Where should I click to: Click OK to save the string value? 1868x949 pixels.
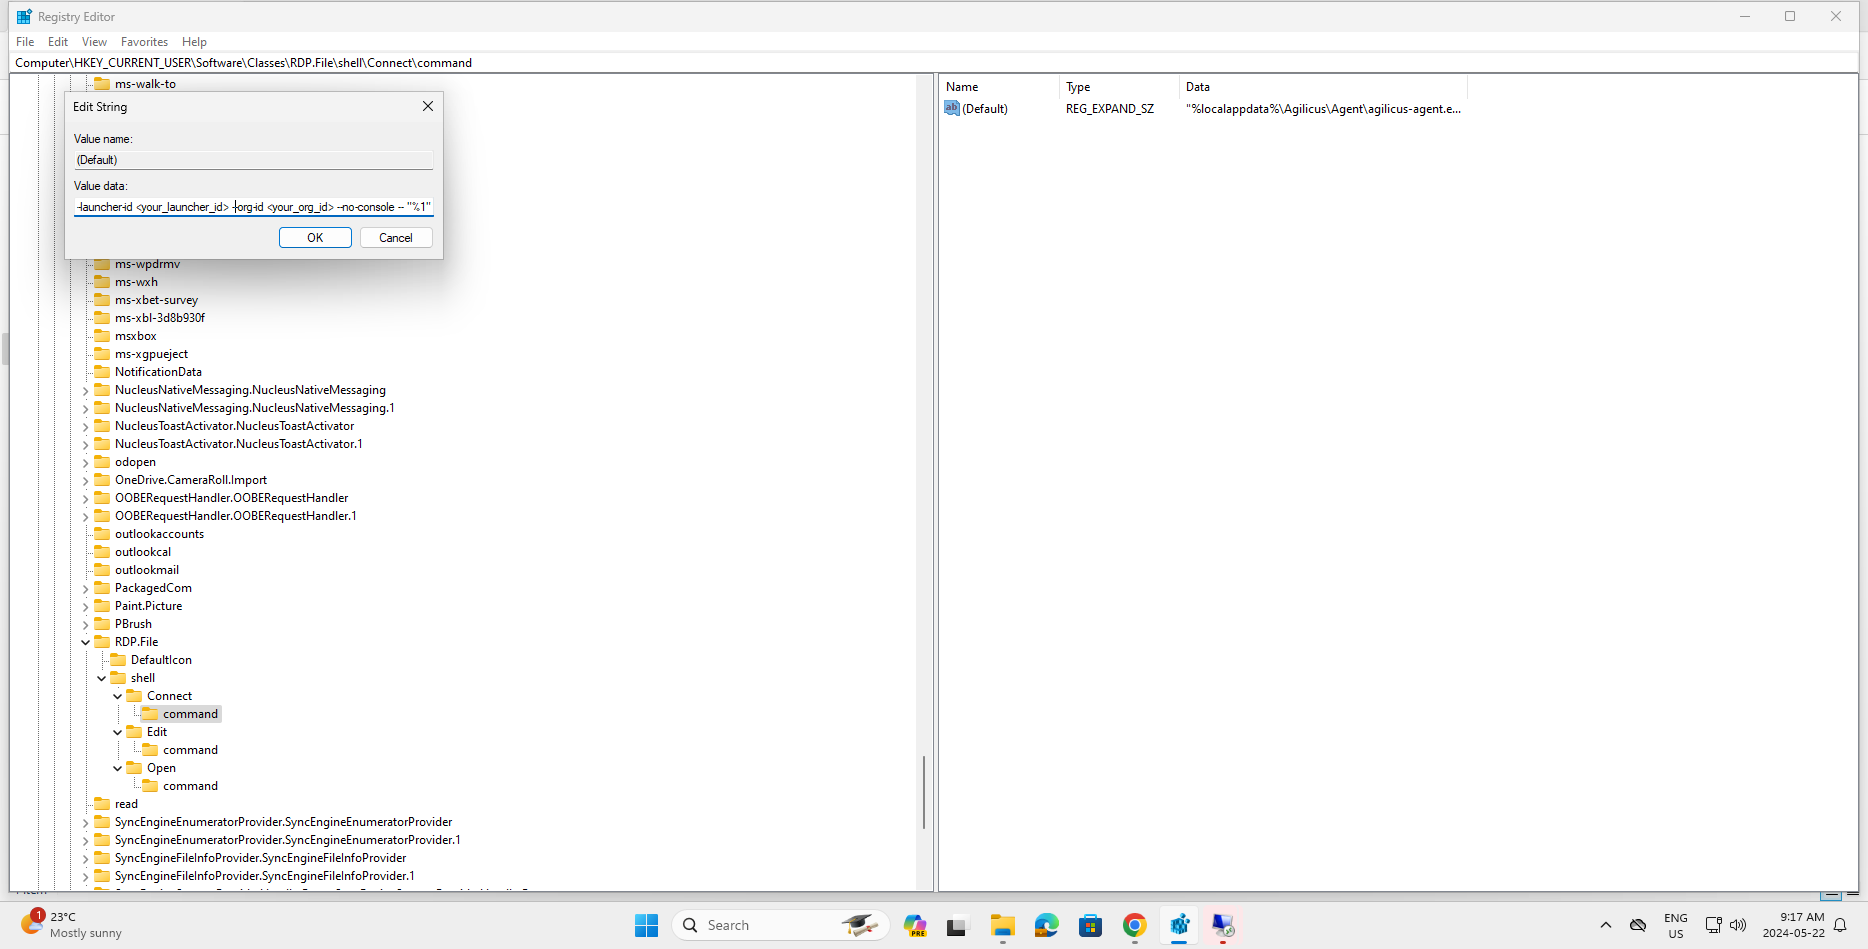315,237
